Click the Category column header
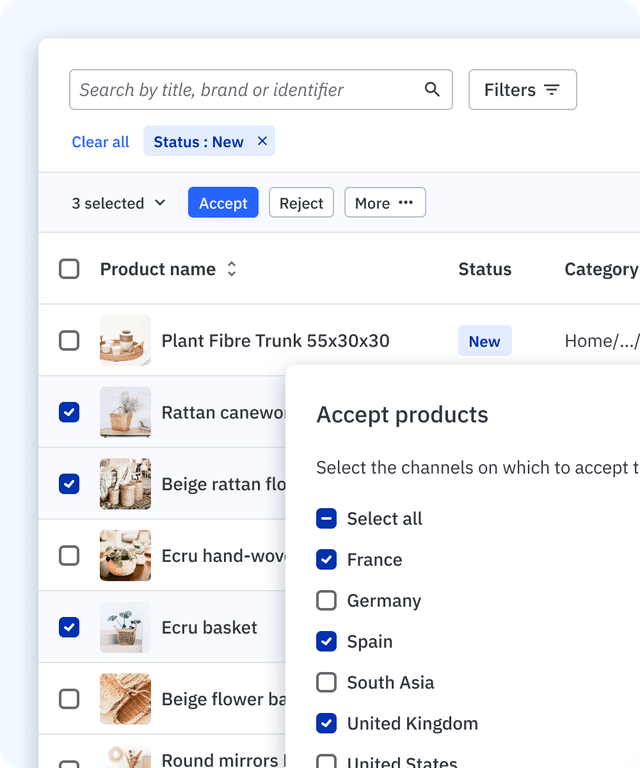Viewport: 640px width, 768px height. (x=601, y=269)
